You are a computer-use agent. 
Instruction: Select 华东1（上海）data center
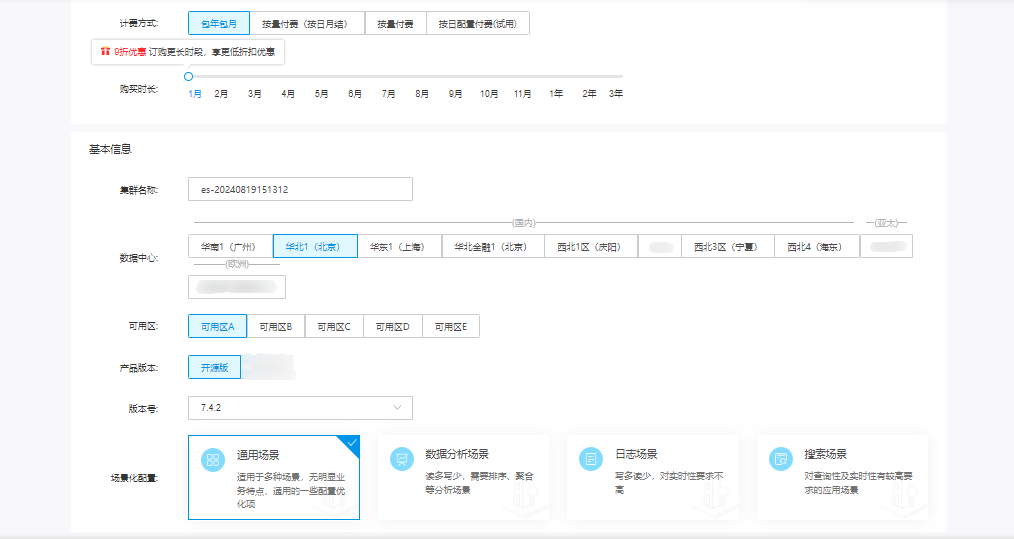click(398, 246)
